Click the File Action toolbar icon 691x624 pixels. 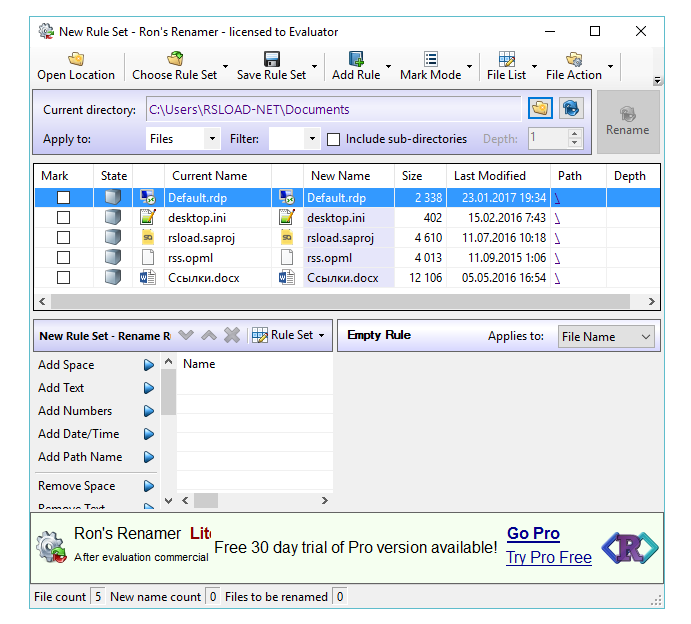574,59
